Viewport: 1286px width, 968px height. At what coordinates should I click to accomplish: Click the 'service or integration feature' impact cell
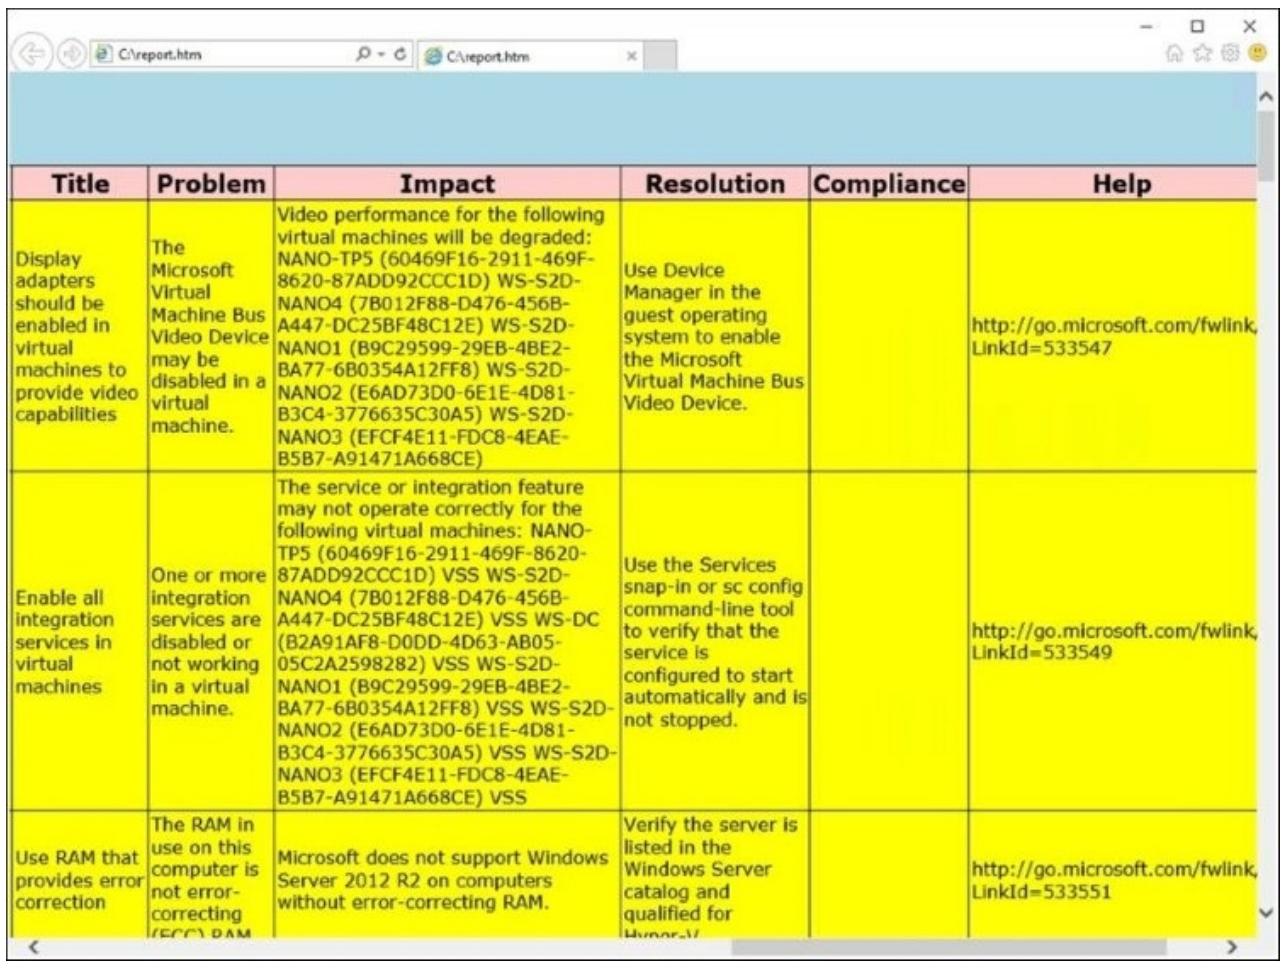tap(447, 642)
